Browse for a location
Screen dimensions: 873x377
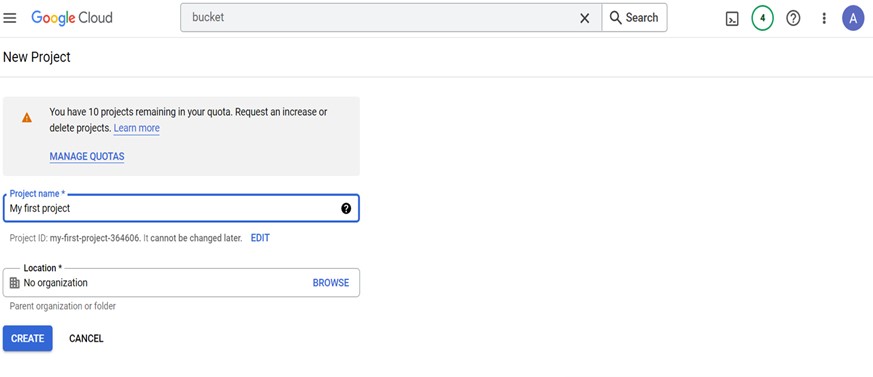(331, 283)
